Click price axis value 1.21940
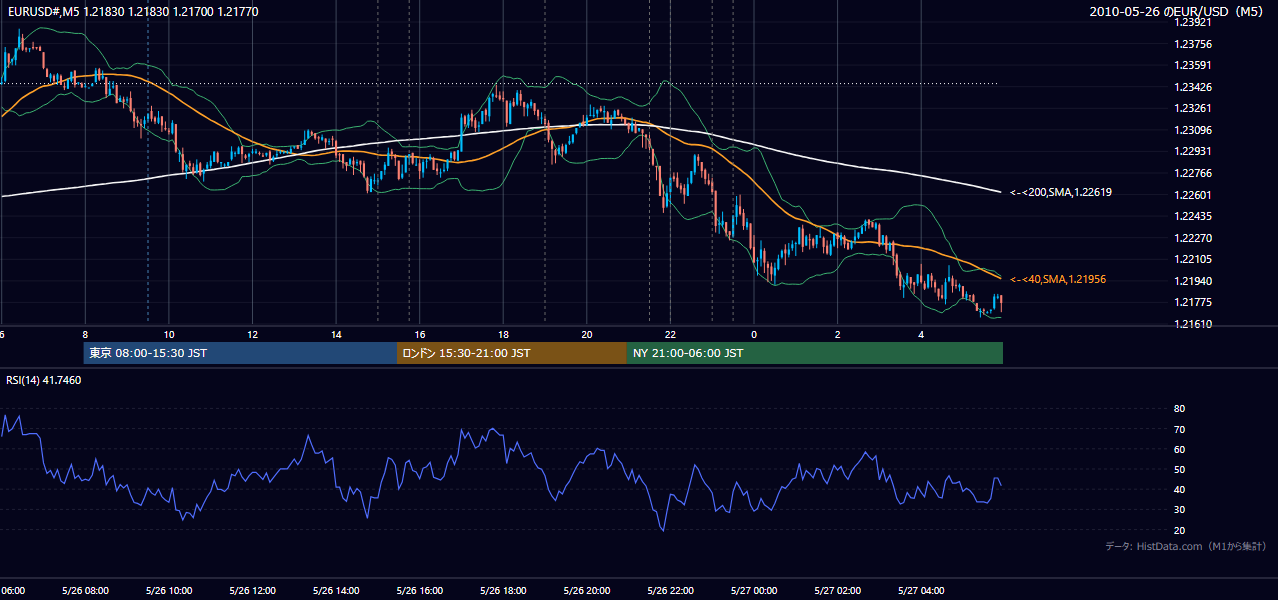Viewport: 1278px width, 600px height. coord(1193,281)
